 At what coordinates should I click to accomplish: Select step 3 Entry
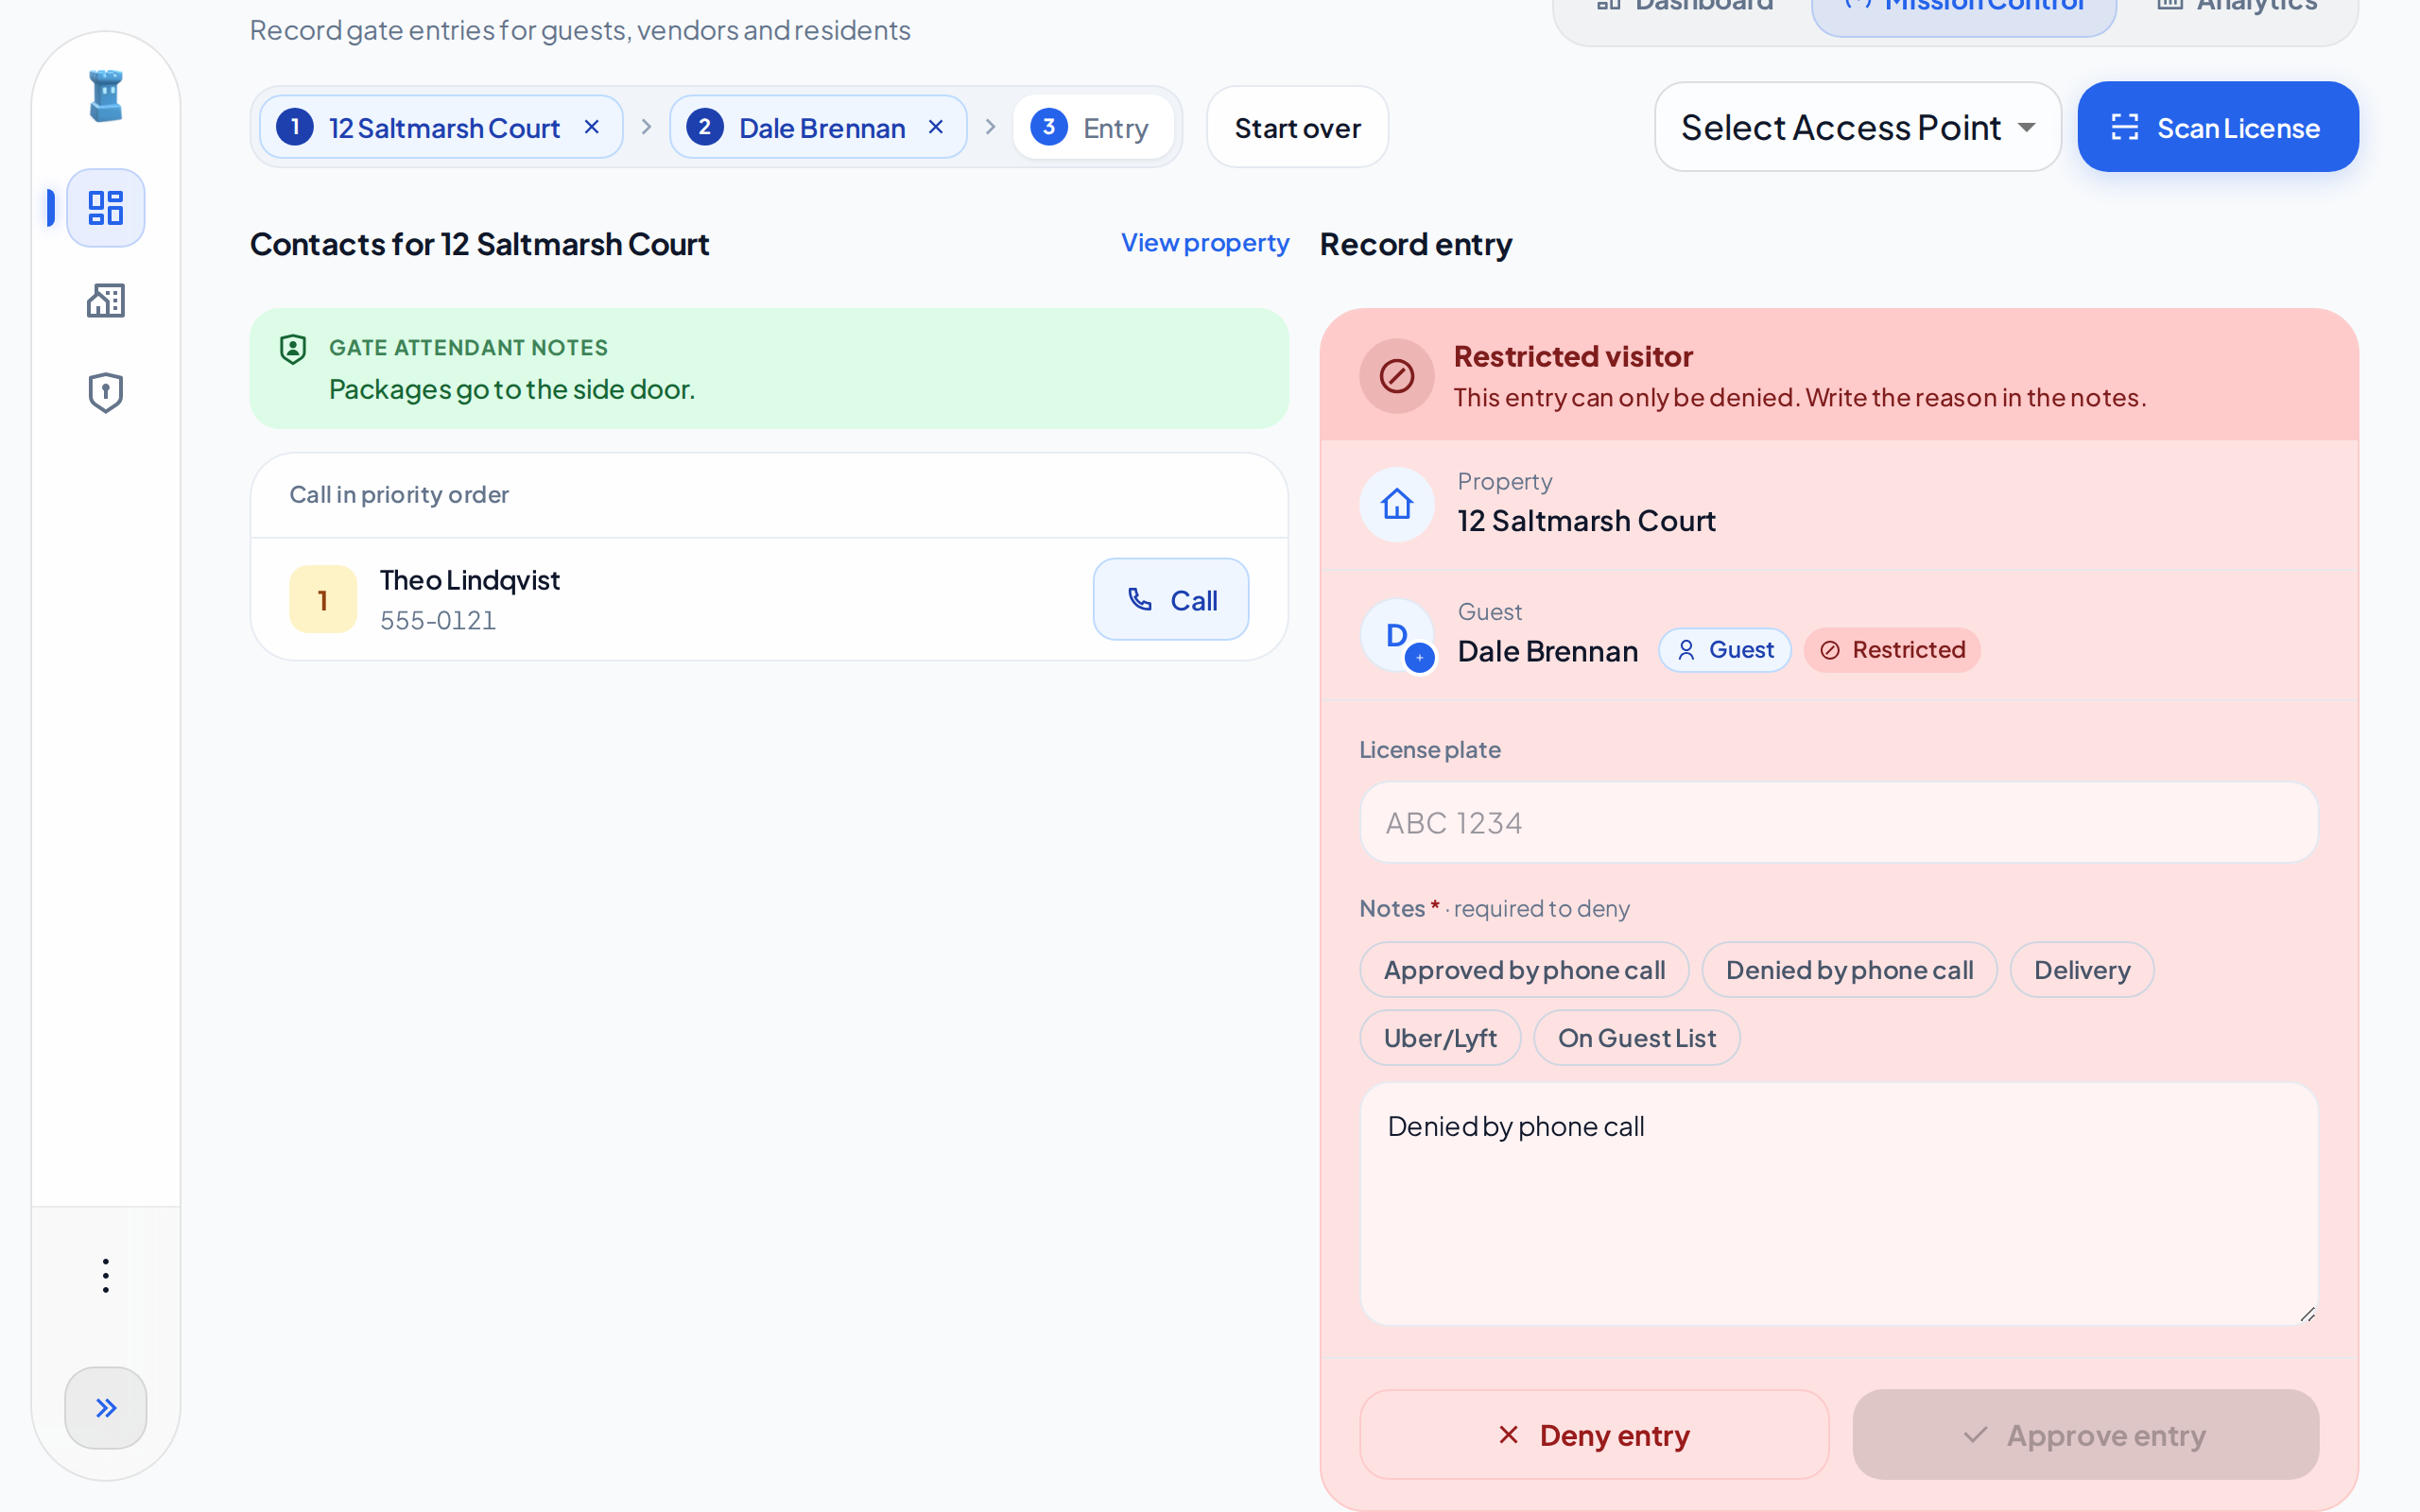tap(1092, 127)
